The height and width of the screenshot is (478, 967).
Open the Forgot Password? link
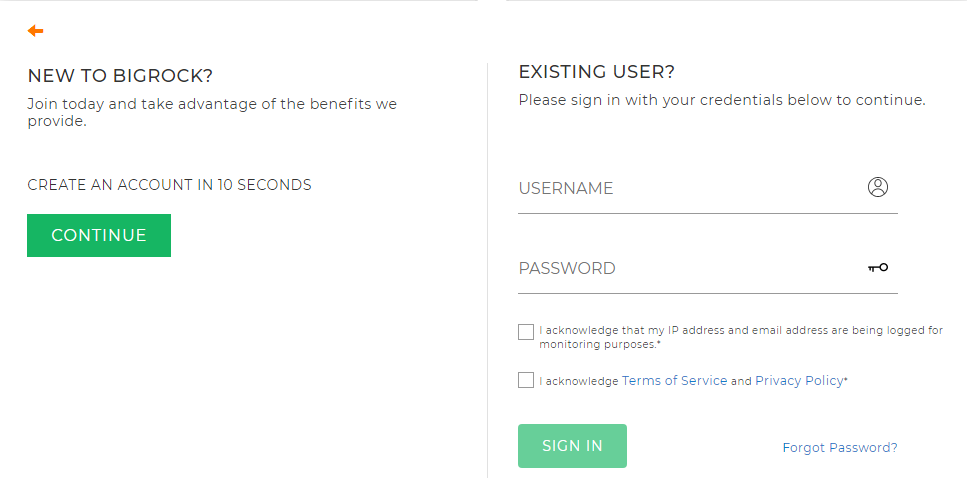(x=840, y=448)
